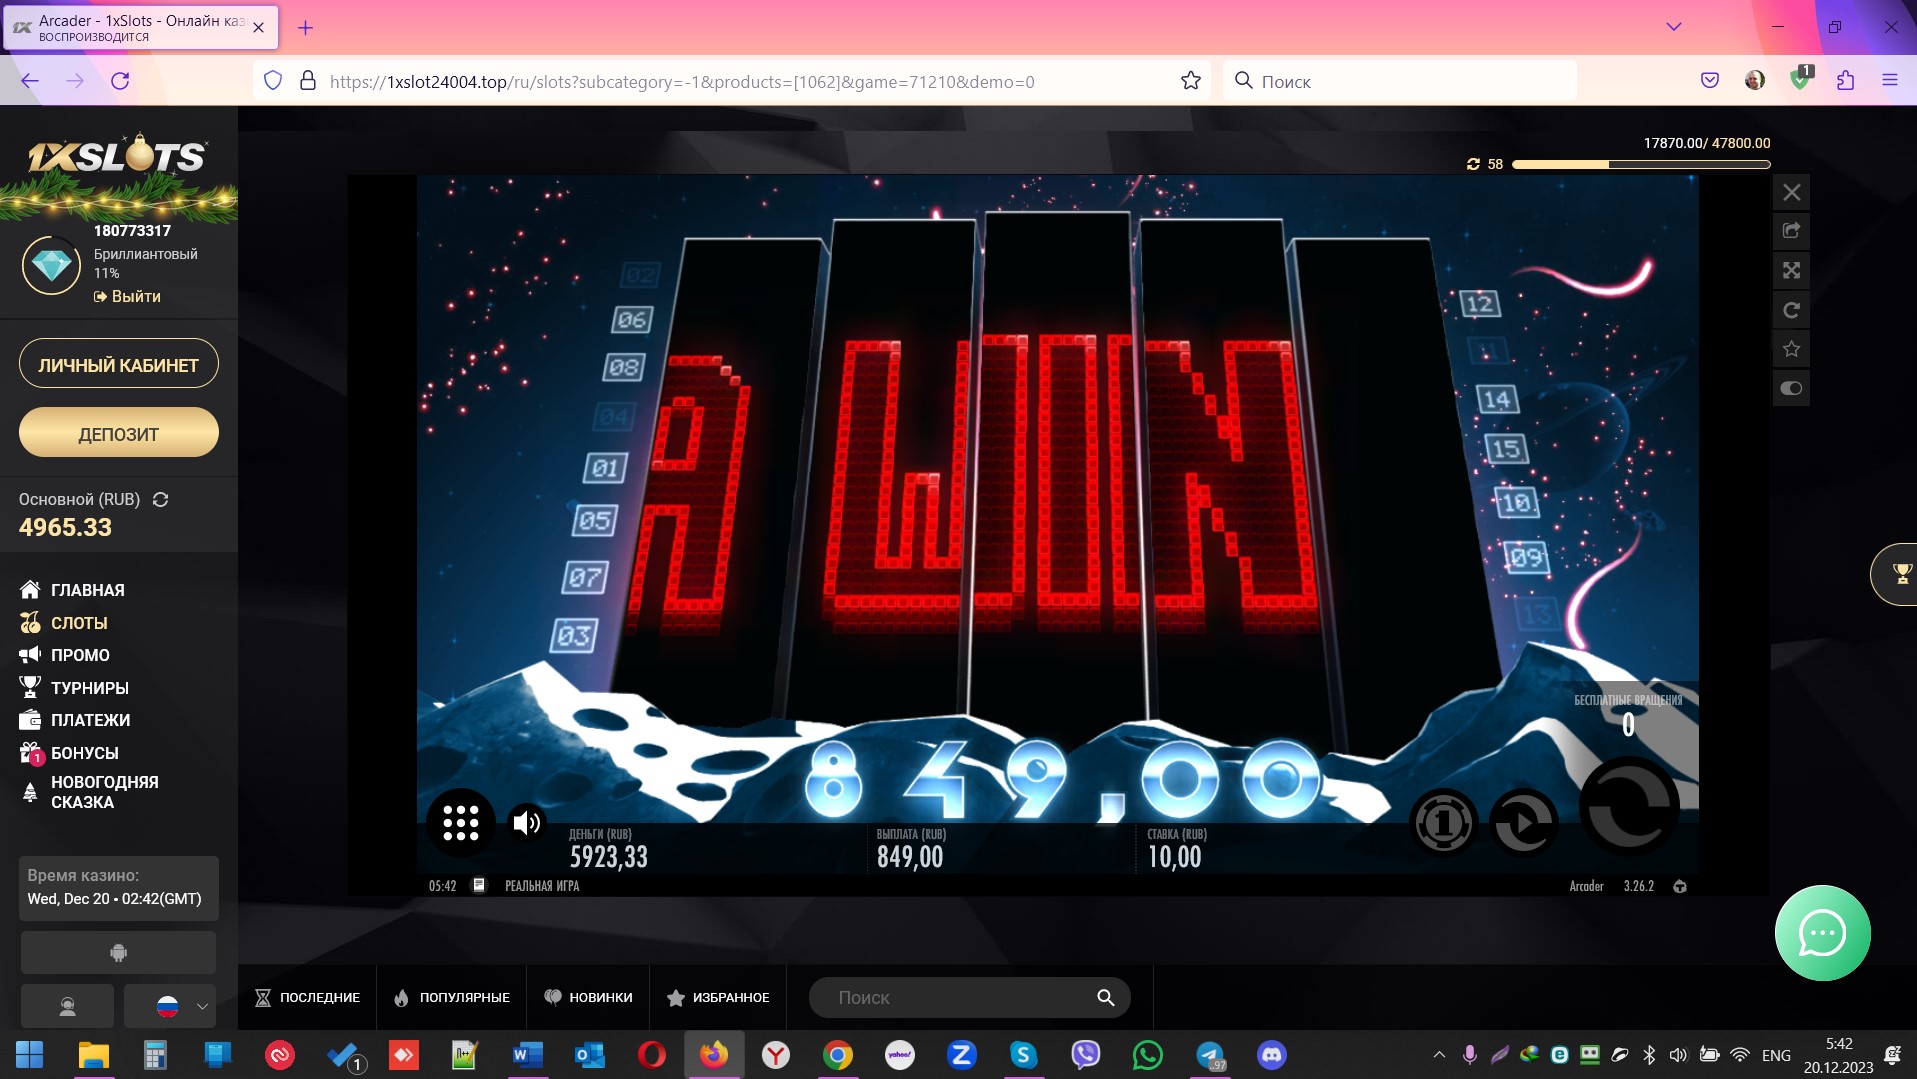Open a new browser tab
1917x1079 pixels.
coord(306,28)
